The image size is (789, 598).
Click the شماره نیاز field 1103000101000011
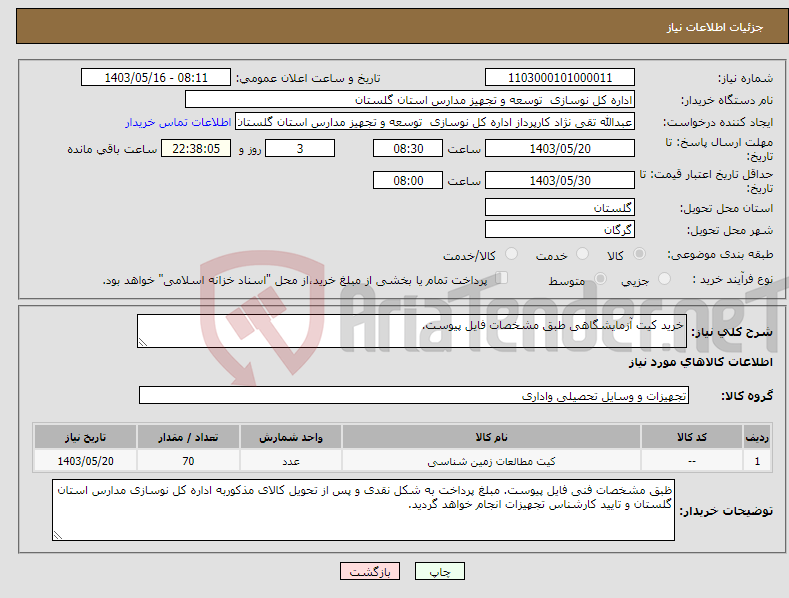(560, 78)
